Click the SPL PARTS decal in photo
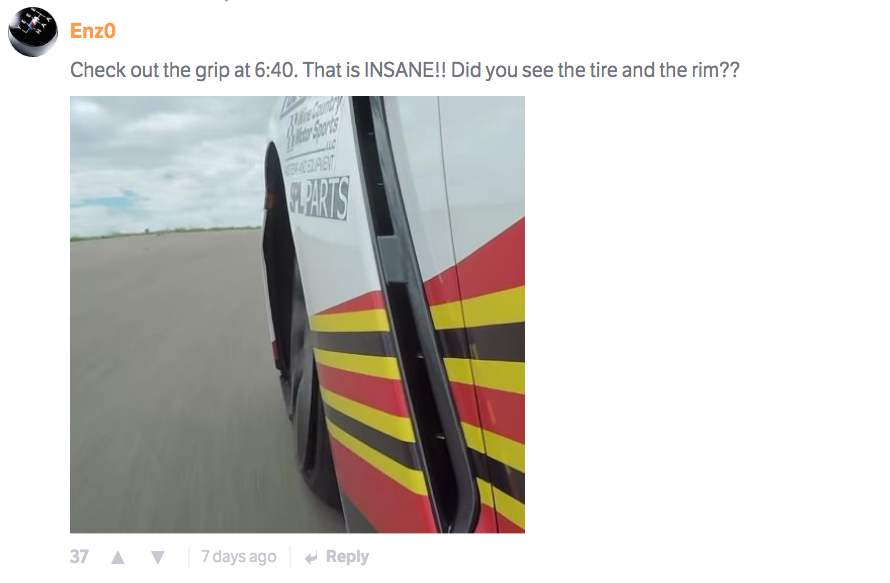 (x=319, y=199)
